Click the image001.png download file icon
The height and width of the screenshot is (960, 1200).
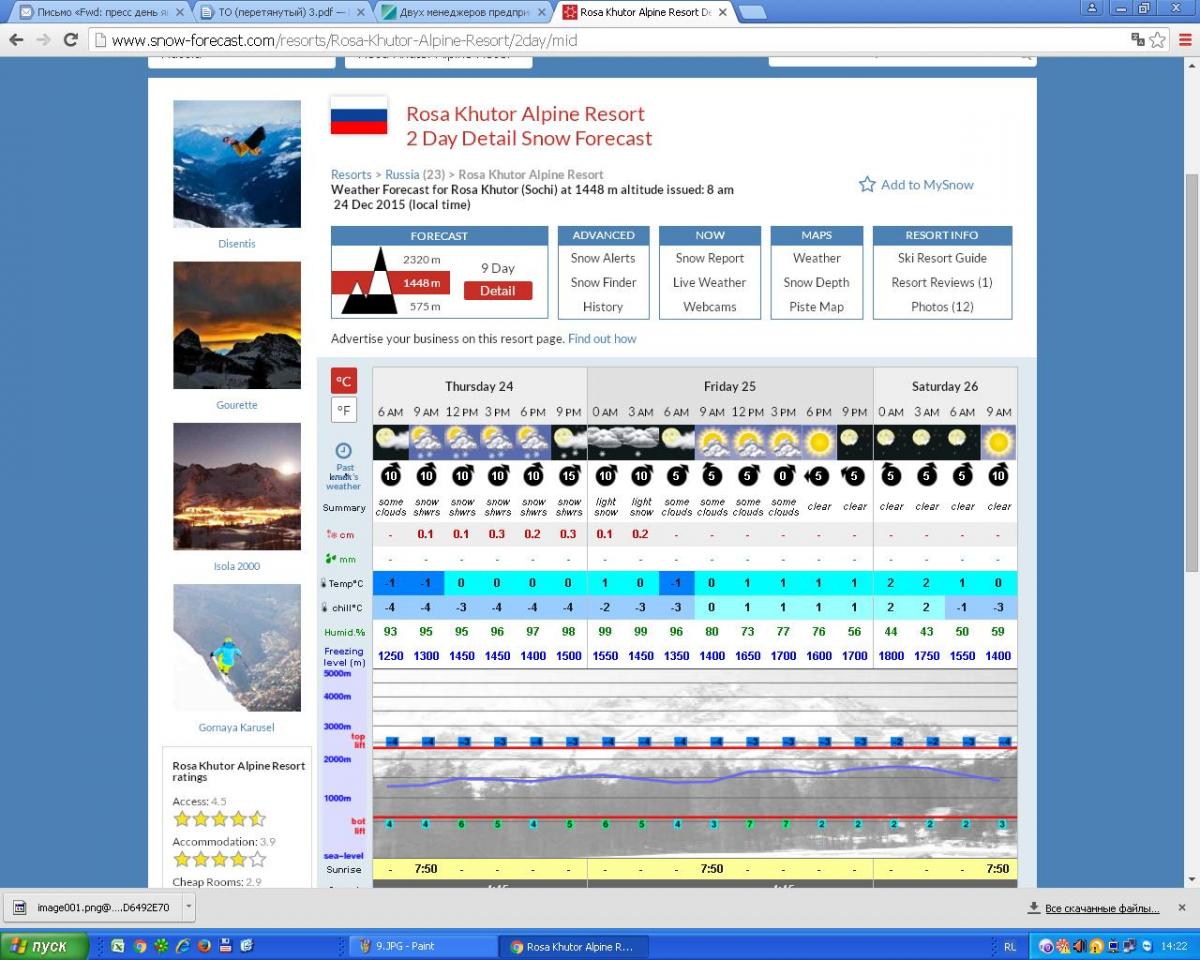pos(19,908)
